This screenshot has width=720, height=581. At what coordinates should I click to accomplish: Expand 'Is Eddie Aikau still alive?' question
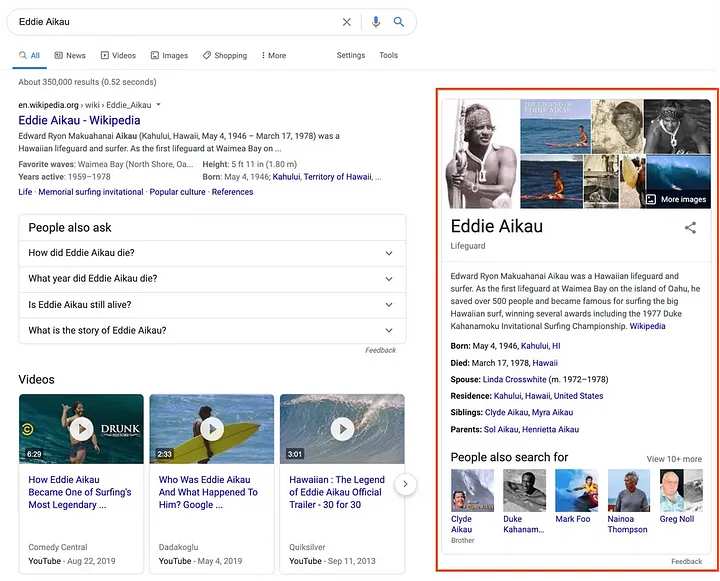pyautogui.click(x=212, y=305)
